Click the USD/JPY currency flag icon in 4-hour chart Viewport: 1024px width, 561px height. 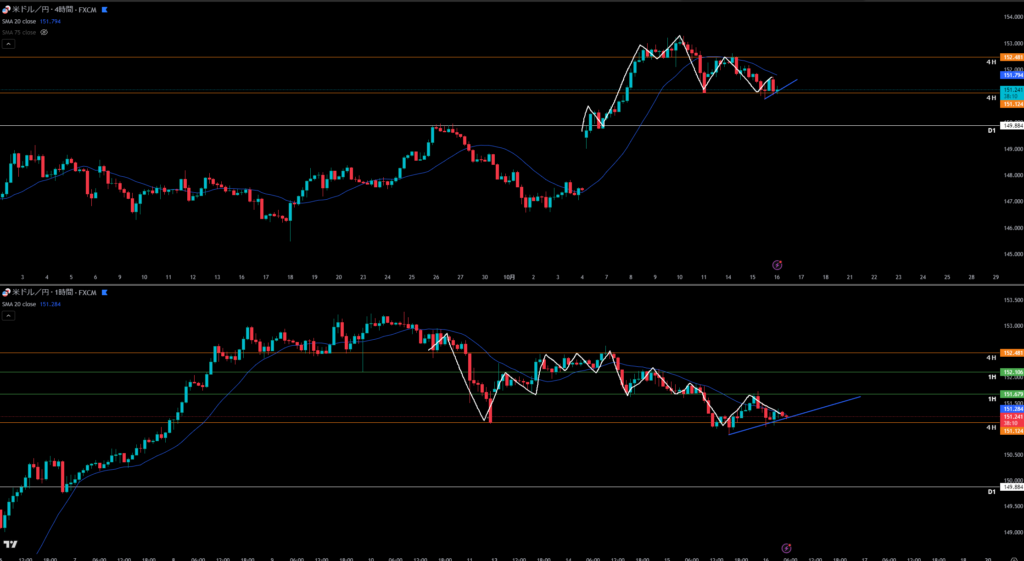point(6,9)
